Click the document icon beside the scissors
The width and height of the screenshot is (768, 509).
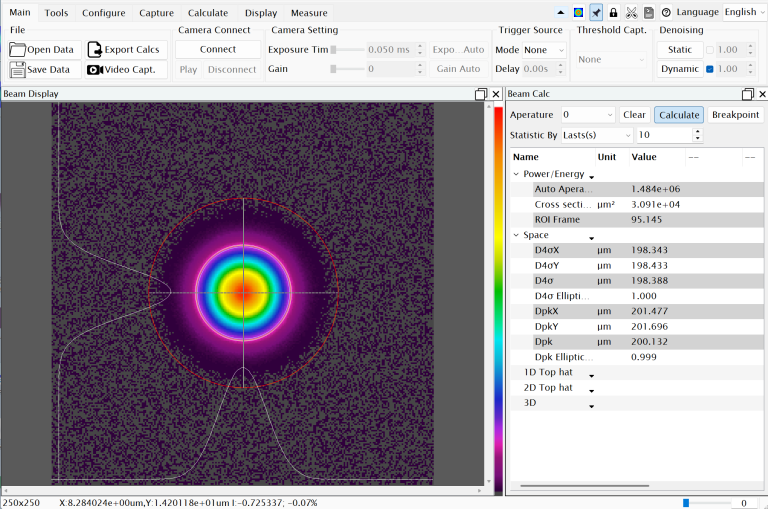[648, 12]
